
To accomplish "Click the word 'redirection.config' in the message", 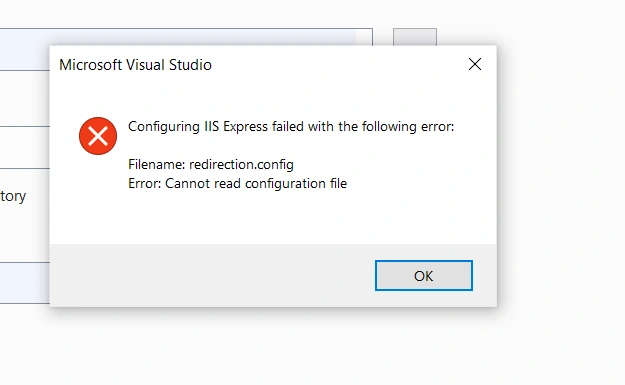I will (241, 164).
